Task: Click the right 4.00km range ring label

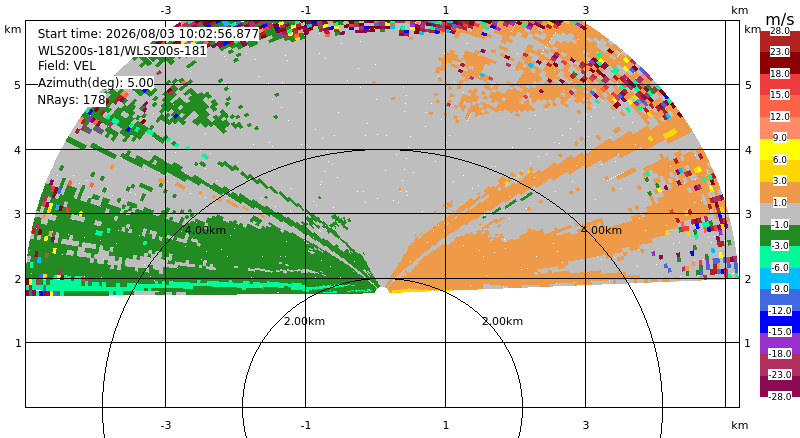Action: click(602, 230)
